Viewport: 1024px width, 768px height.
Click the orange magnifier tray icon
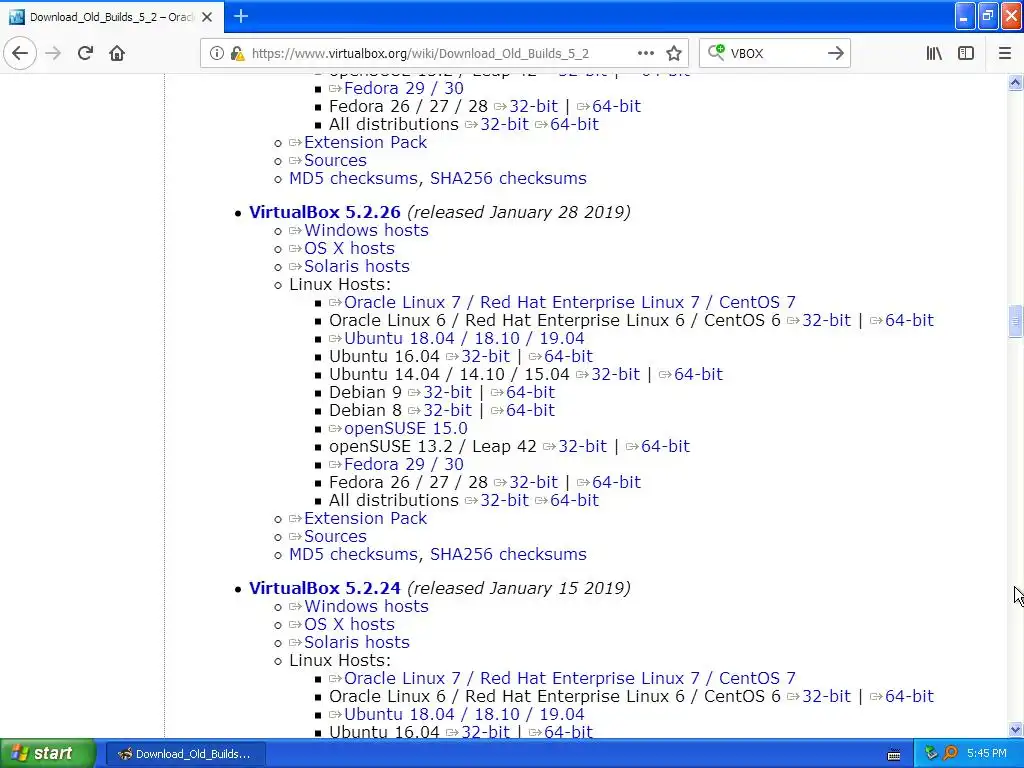pyautogui.click(x=950, y=754)
